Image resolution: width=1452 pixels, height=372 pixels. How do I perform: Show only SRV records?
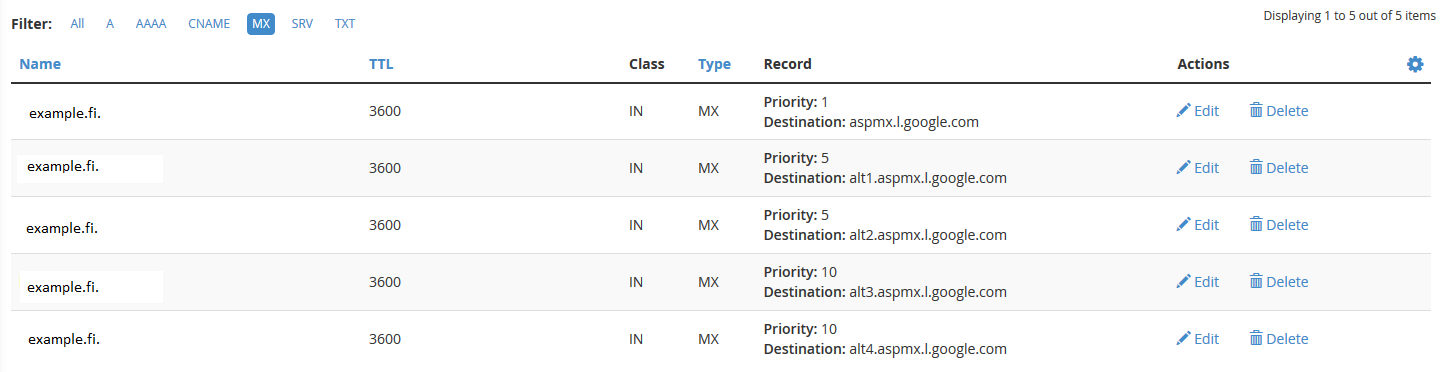coord(302,23)
